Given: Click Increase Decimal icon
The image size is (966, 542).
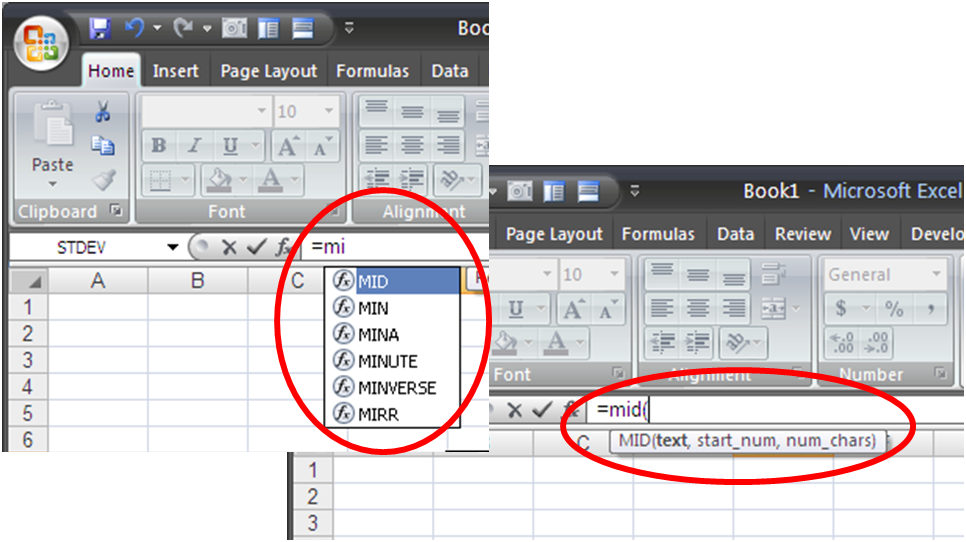Looking at the screenshot, I should click(842, 342).
